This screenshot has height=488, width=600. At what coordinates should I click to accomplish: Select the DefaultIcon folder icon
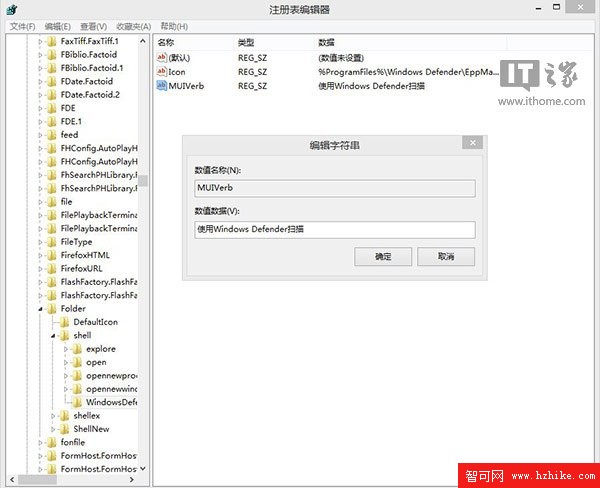point(64,322)
